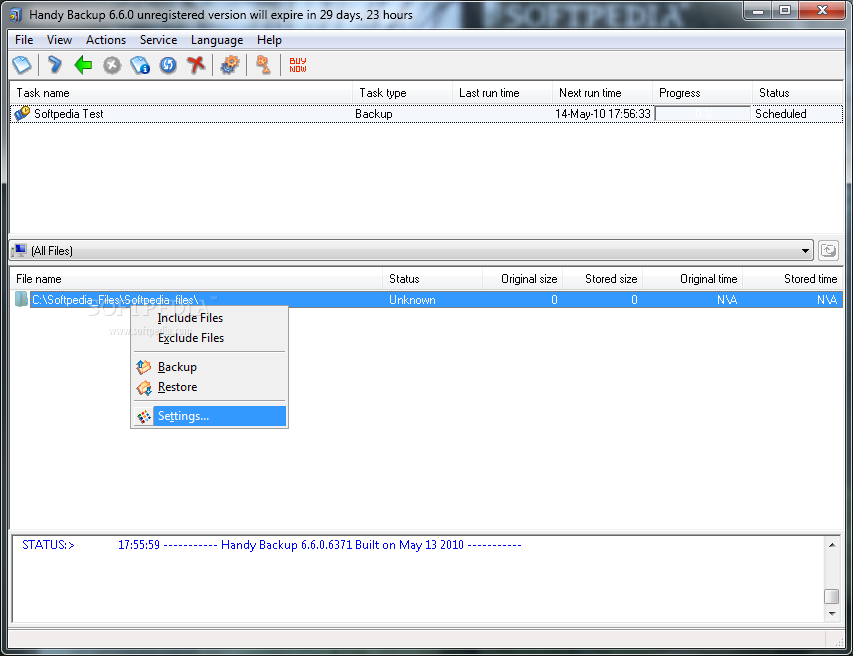Viewport: 853px width, 656px height.
Task: Click the Stored time column header
Action: click(x=793, y=279)
